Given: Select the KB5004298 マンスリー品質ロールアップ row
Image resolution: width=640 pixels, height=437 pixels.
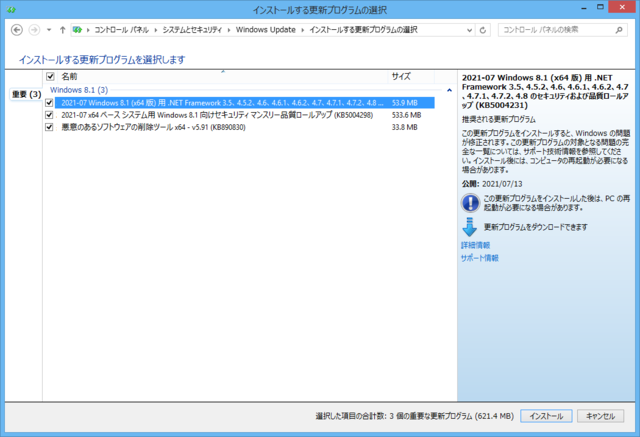Looking at the screenshot, I should tap(244, 115).
